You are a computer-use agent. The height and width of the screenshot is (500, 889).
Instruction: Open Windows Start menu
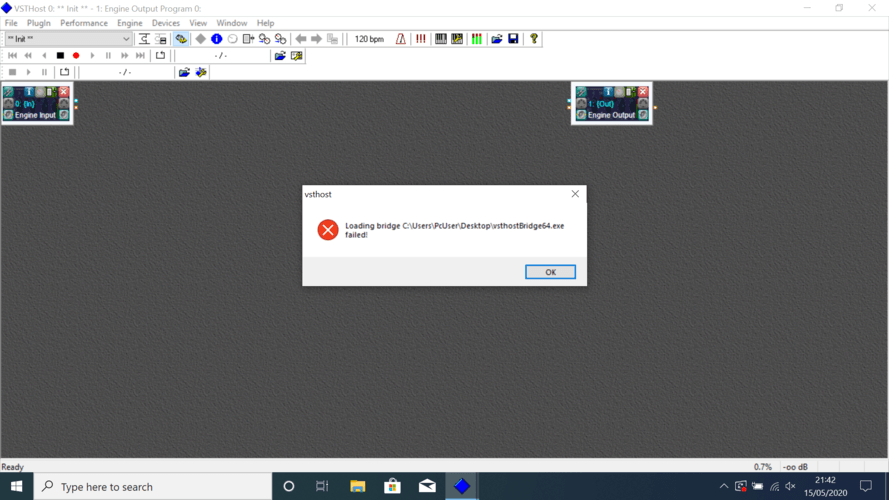point(16,486)
